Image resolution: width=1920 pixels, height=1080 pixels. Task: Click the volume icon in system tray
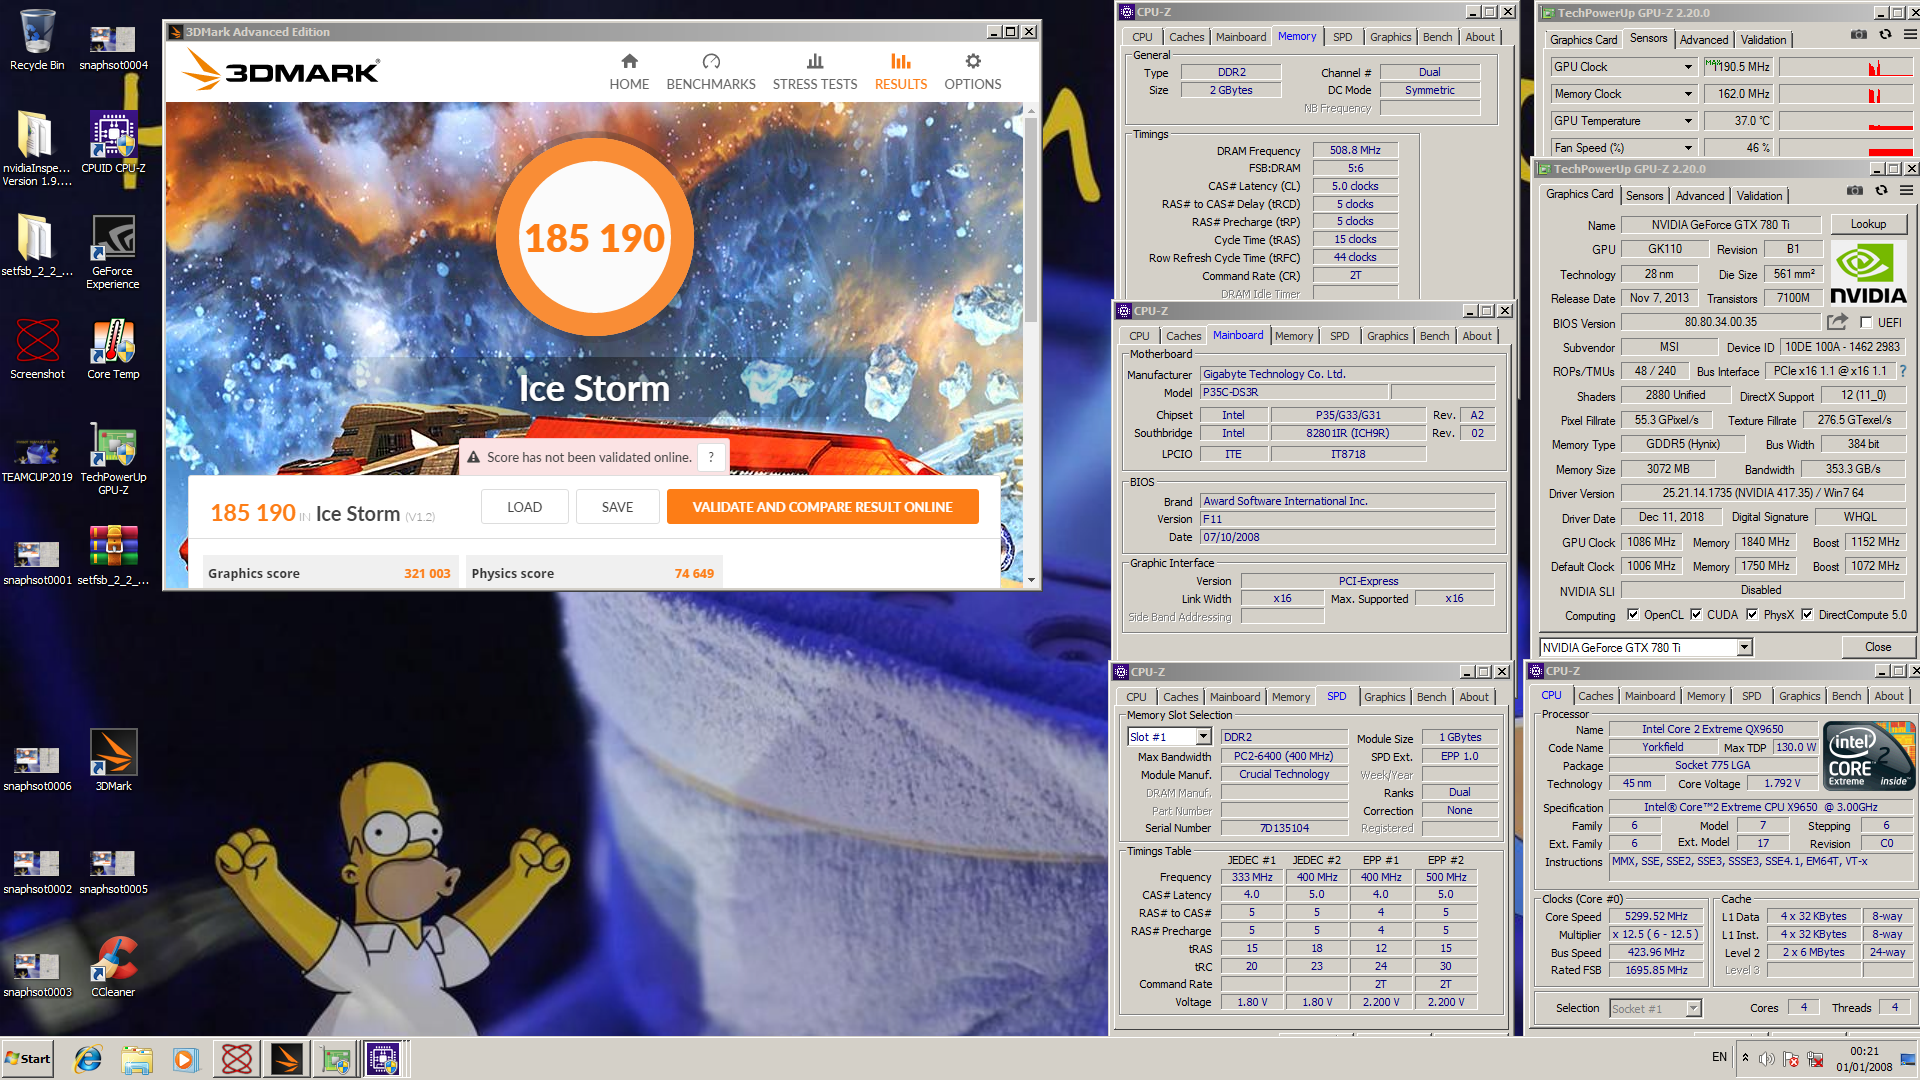coord(1767,1058)
